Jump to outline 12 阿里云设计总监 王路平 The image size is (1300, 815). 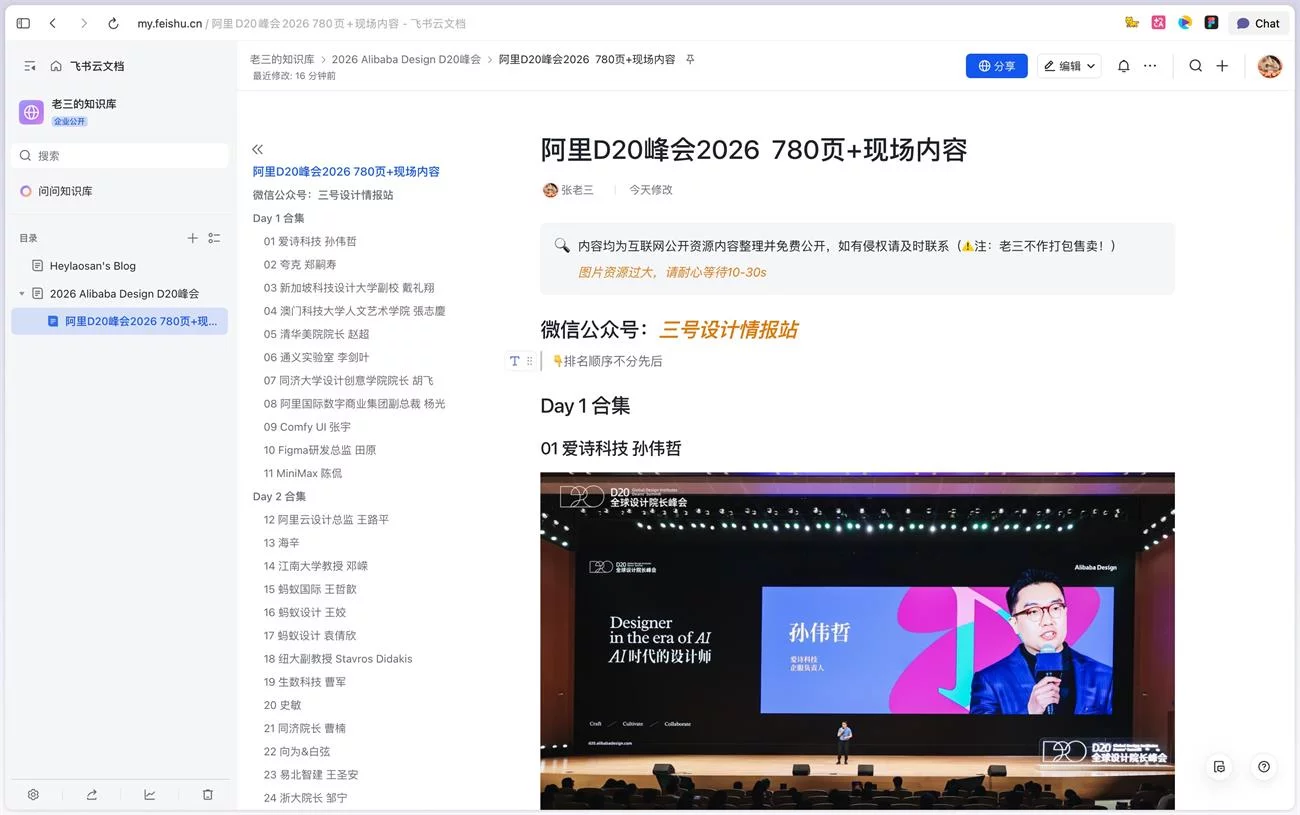click(326, 520)
